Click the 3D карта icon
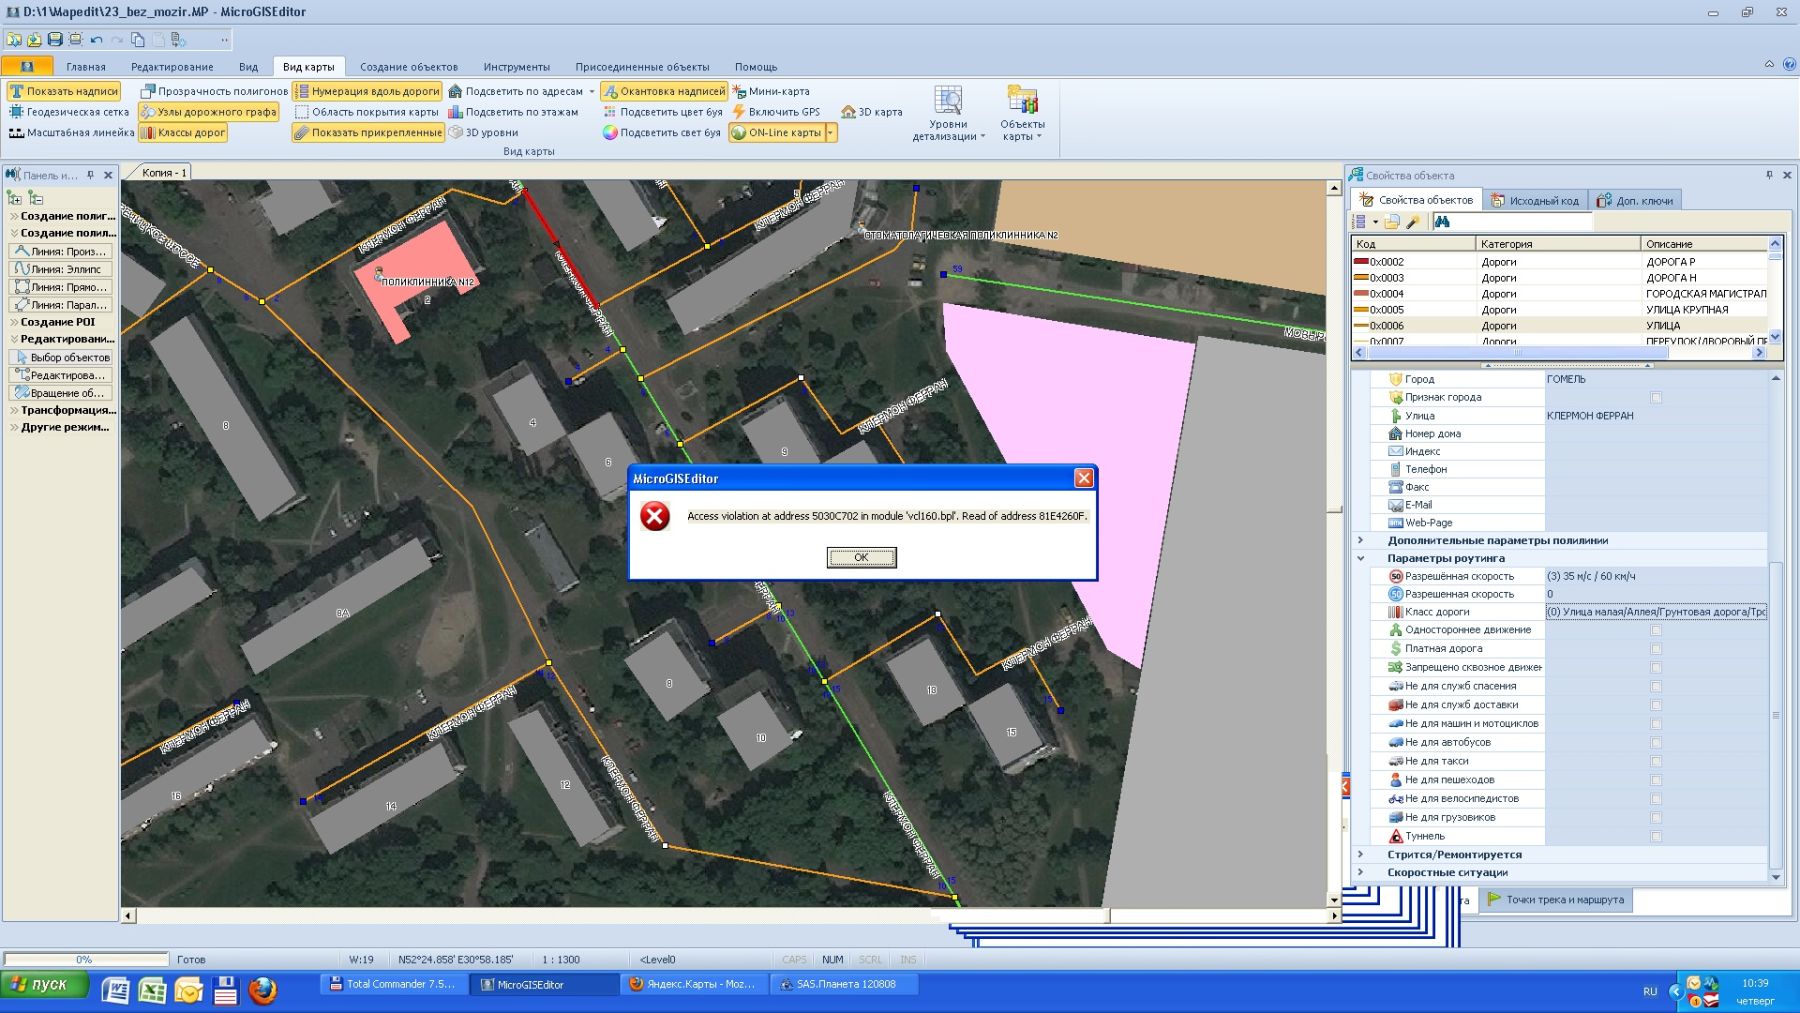This screenshot has height=1013, width=1800. tap(848, 112)
